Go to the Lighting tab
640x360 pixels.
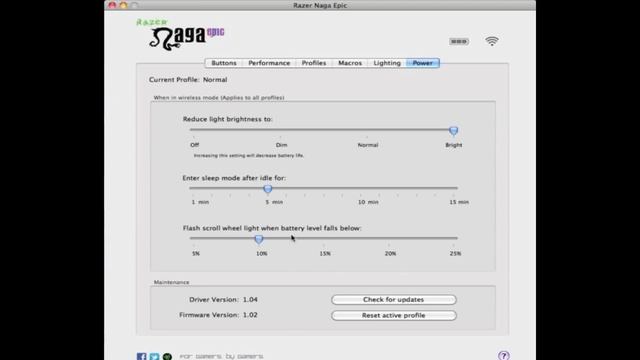point(387,63)
